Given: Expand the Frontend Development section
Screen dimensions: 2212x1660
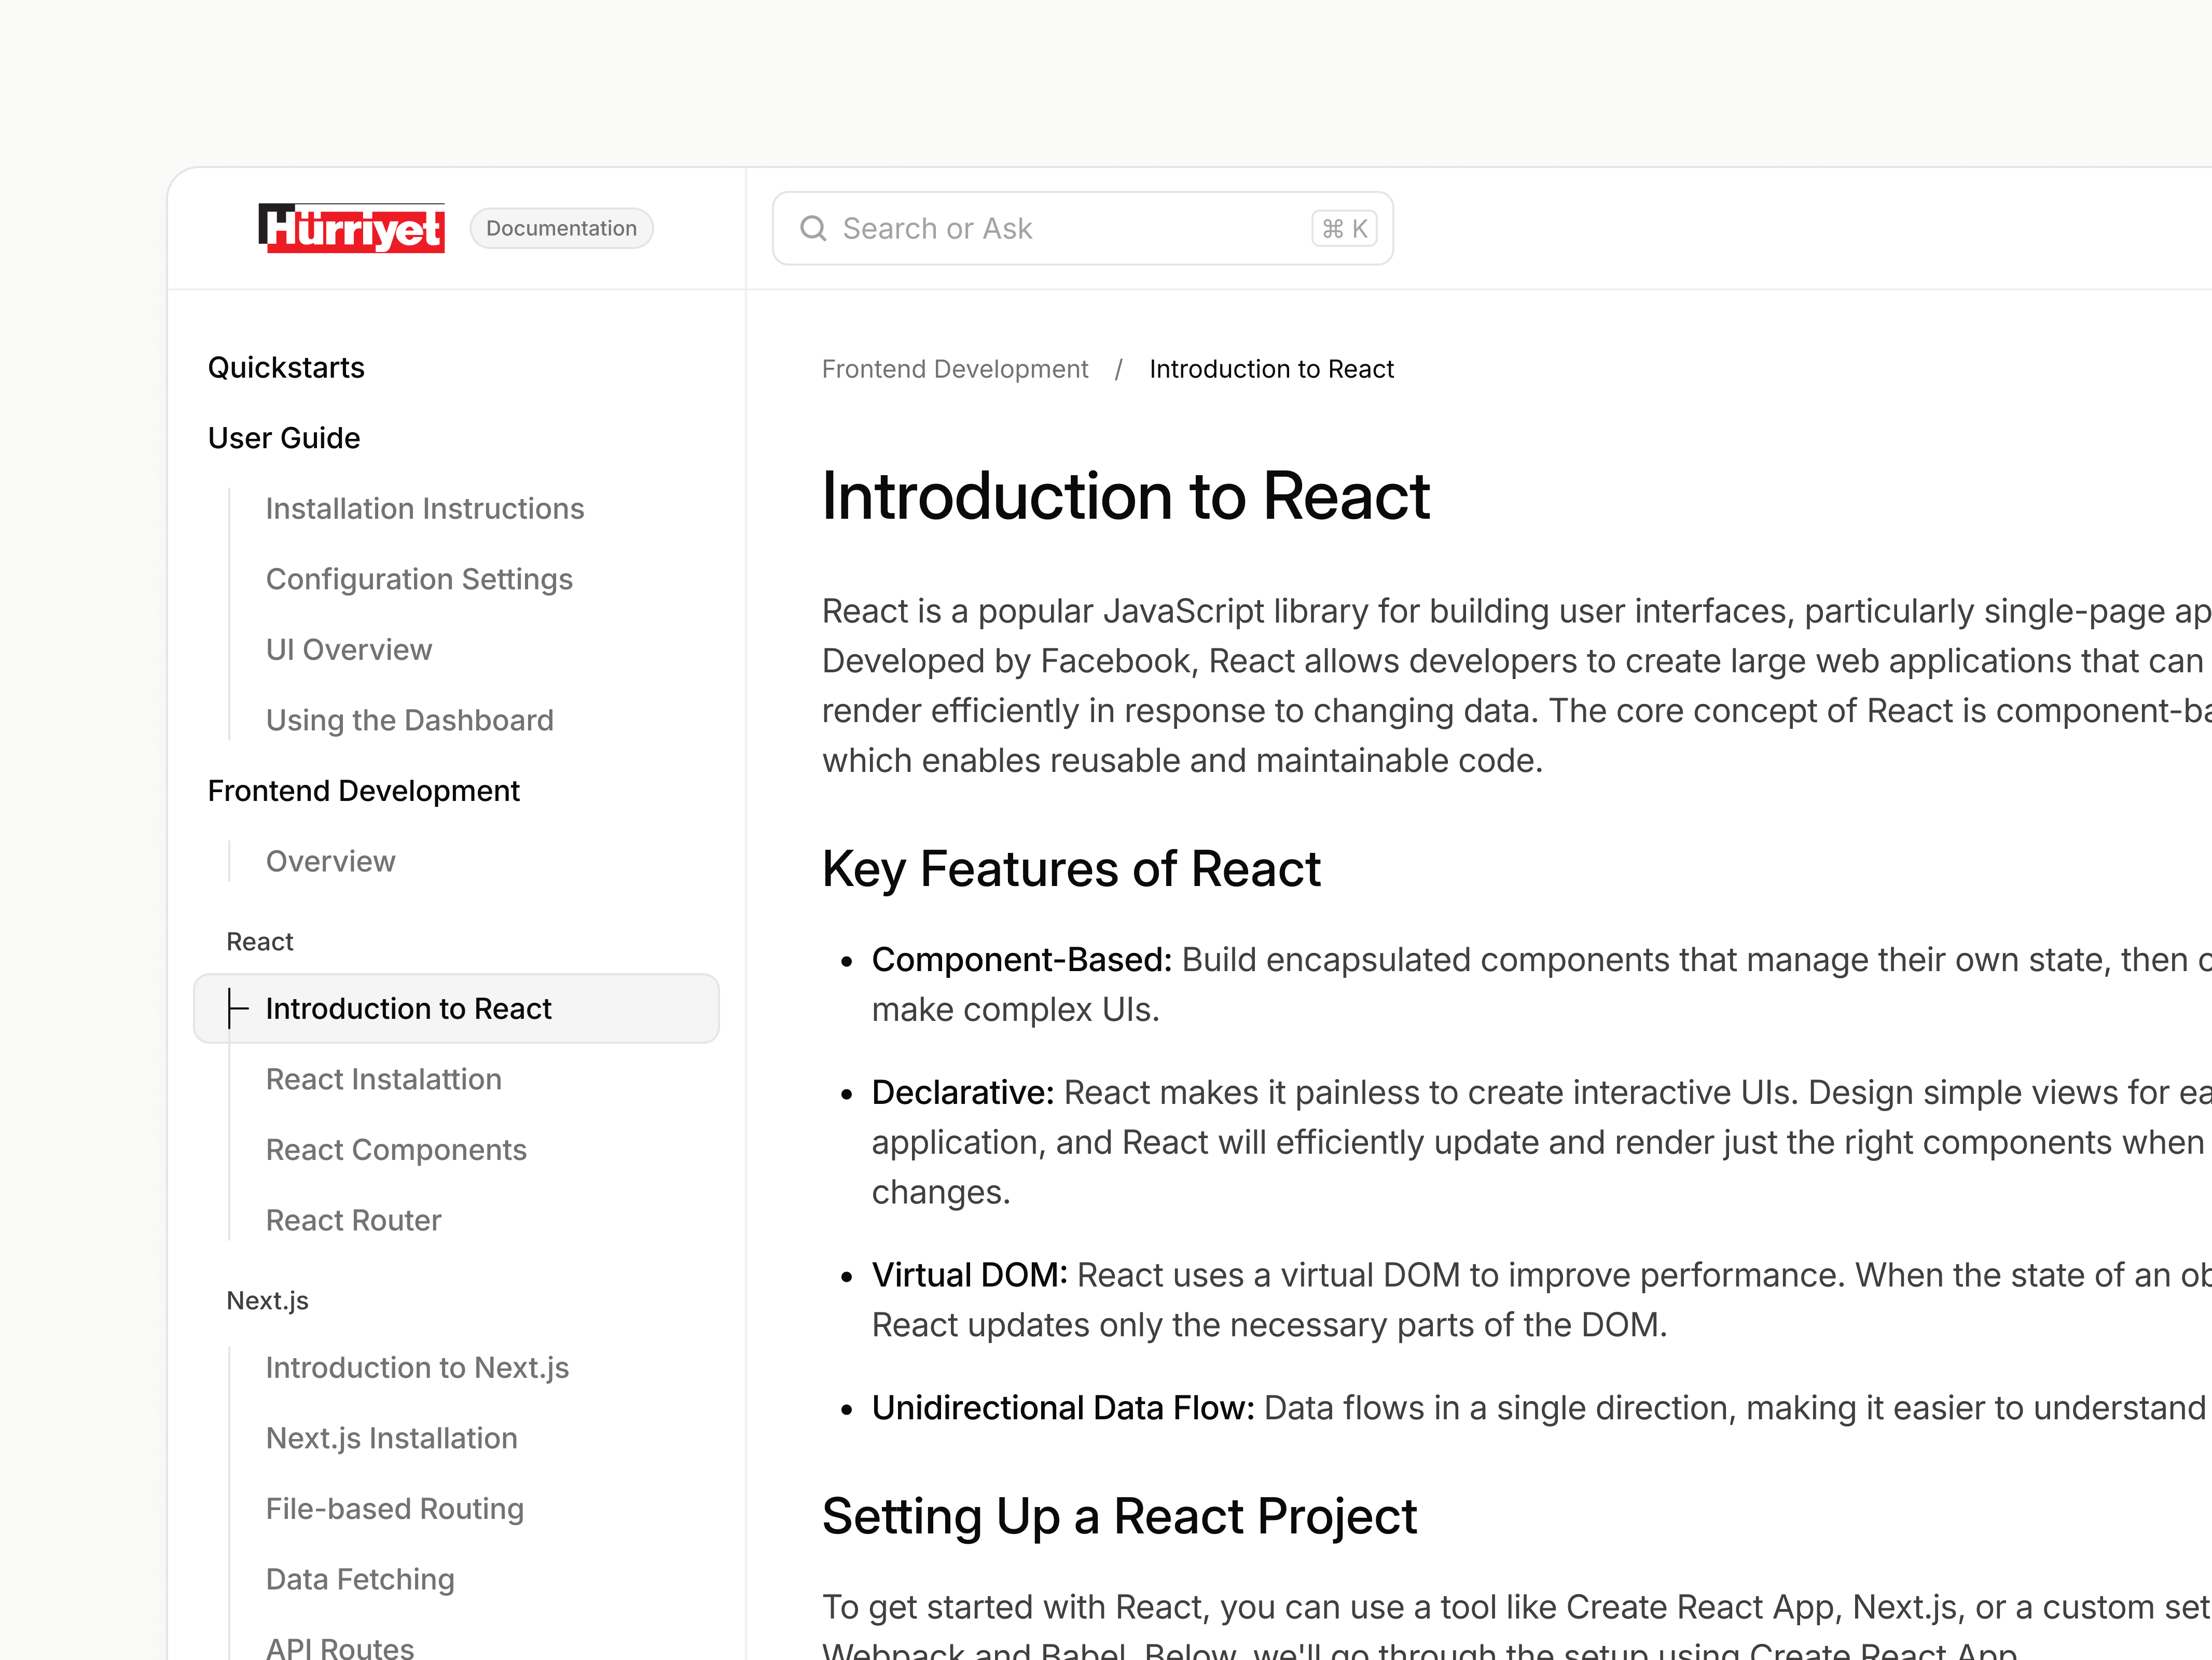Looking at the screenshot, I should (363, 790).
